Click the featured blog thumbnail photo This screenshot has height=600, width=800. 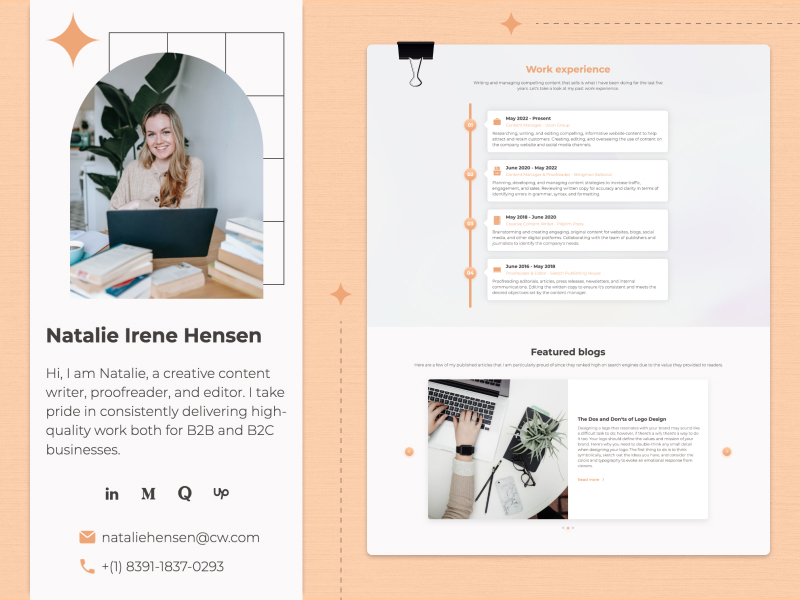tap(497, 448)
